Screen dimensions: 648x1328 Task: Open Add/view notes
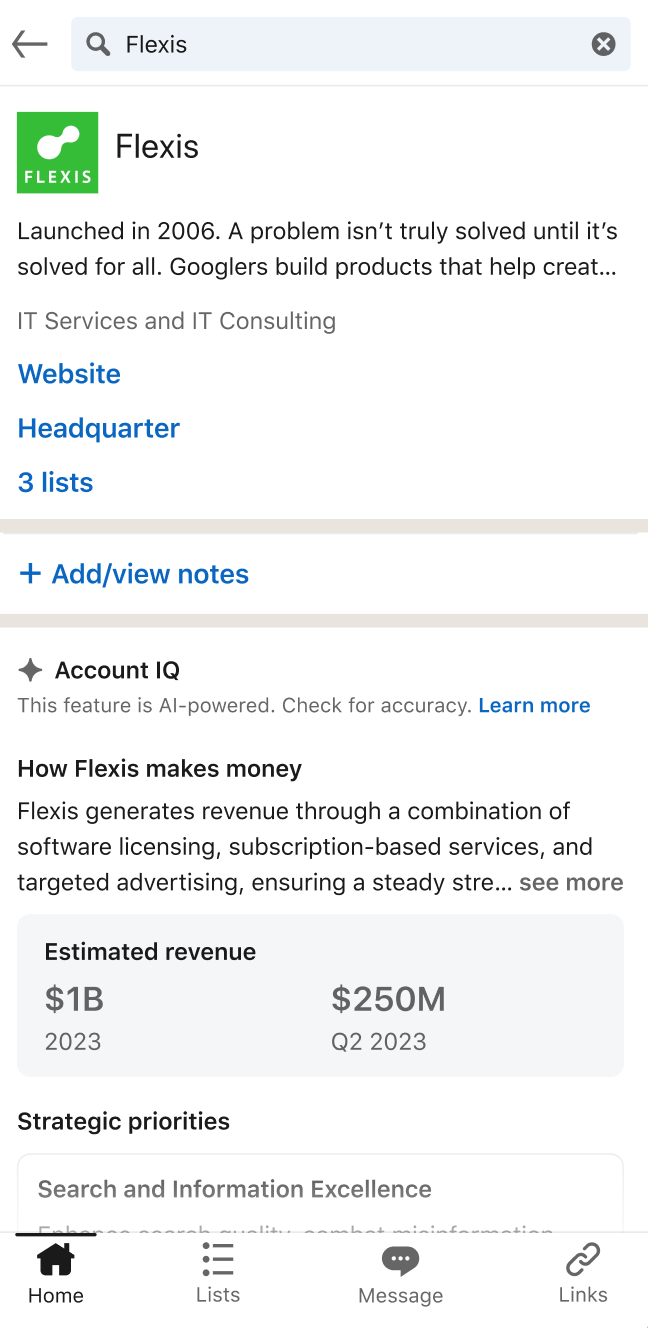[135, 574]
